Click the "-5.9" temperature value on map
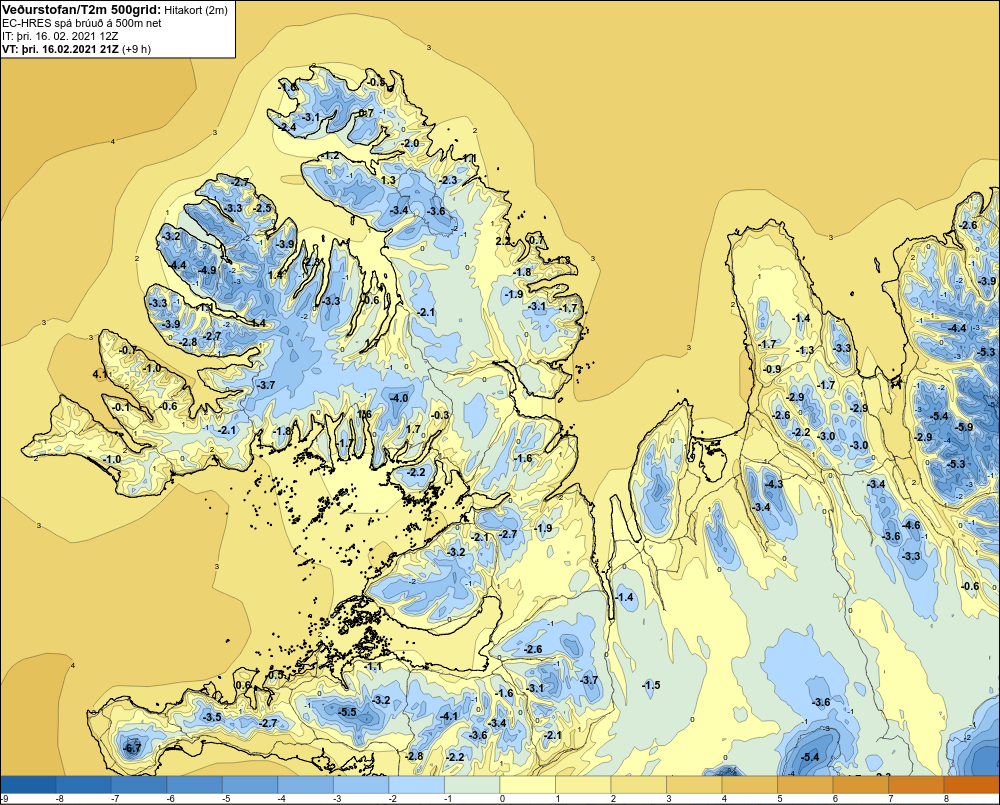Image resolution: width=1000 pixels, height=805 pixels. (964, 427)
